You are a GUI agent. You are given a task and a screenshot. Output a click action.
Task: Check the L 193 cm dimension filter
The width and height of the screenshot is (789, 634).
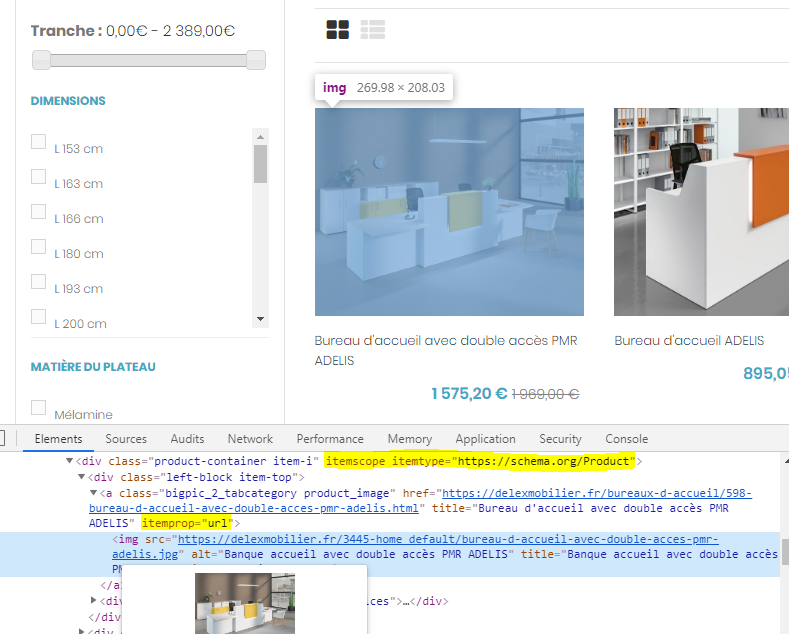point(39,281)
